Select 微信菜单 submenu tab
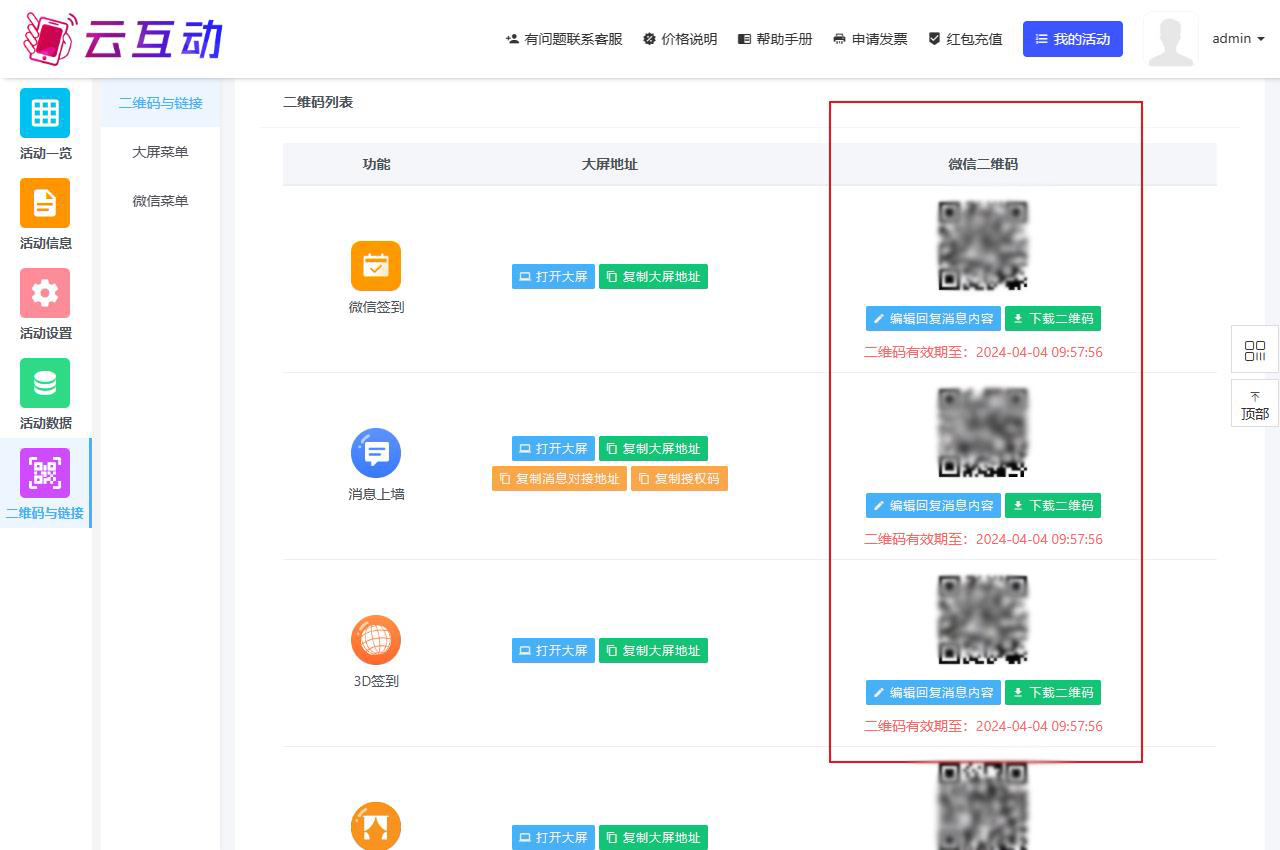 pos(160,201)
